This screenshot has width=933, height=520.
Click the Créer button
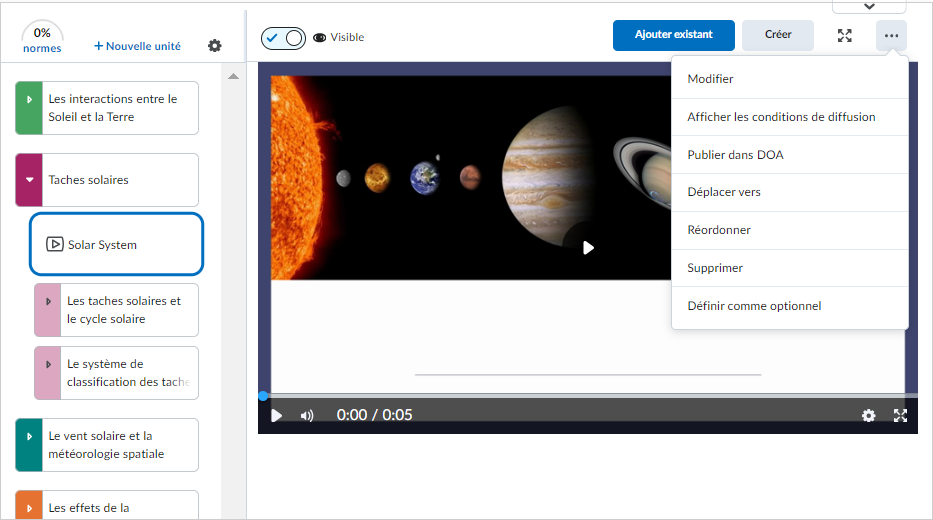point(778,35)
